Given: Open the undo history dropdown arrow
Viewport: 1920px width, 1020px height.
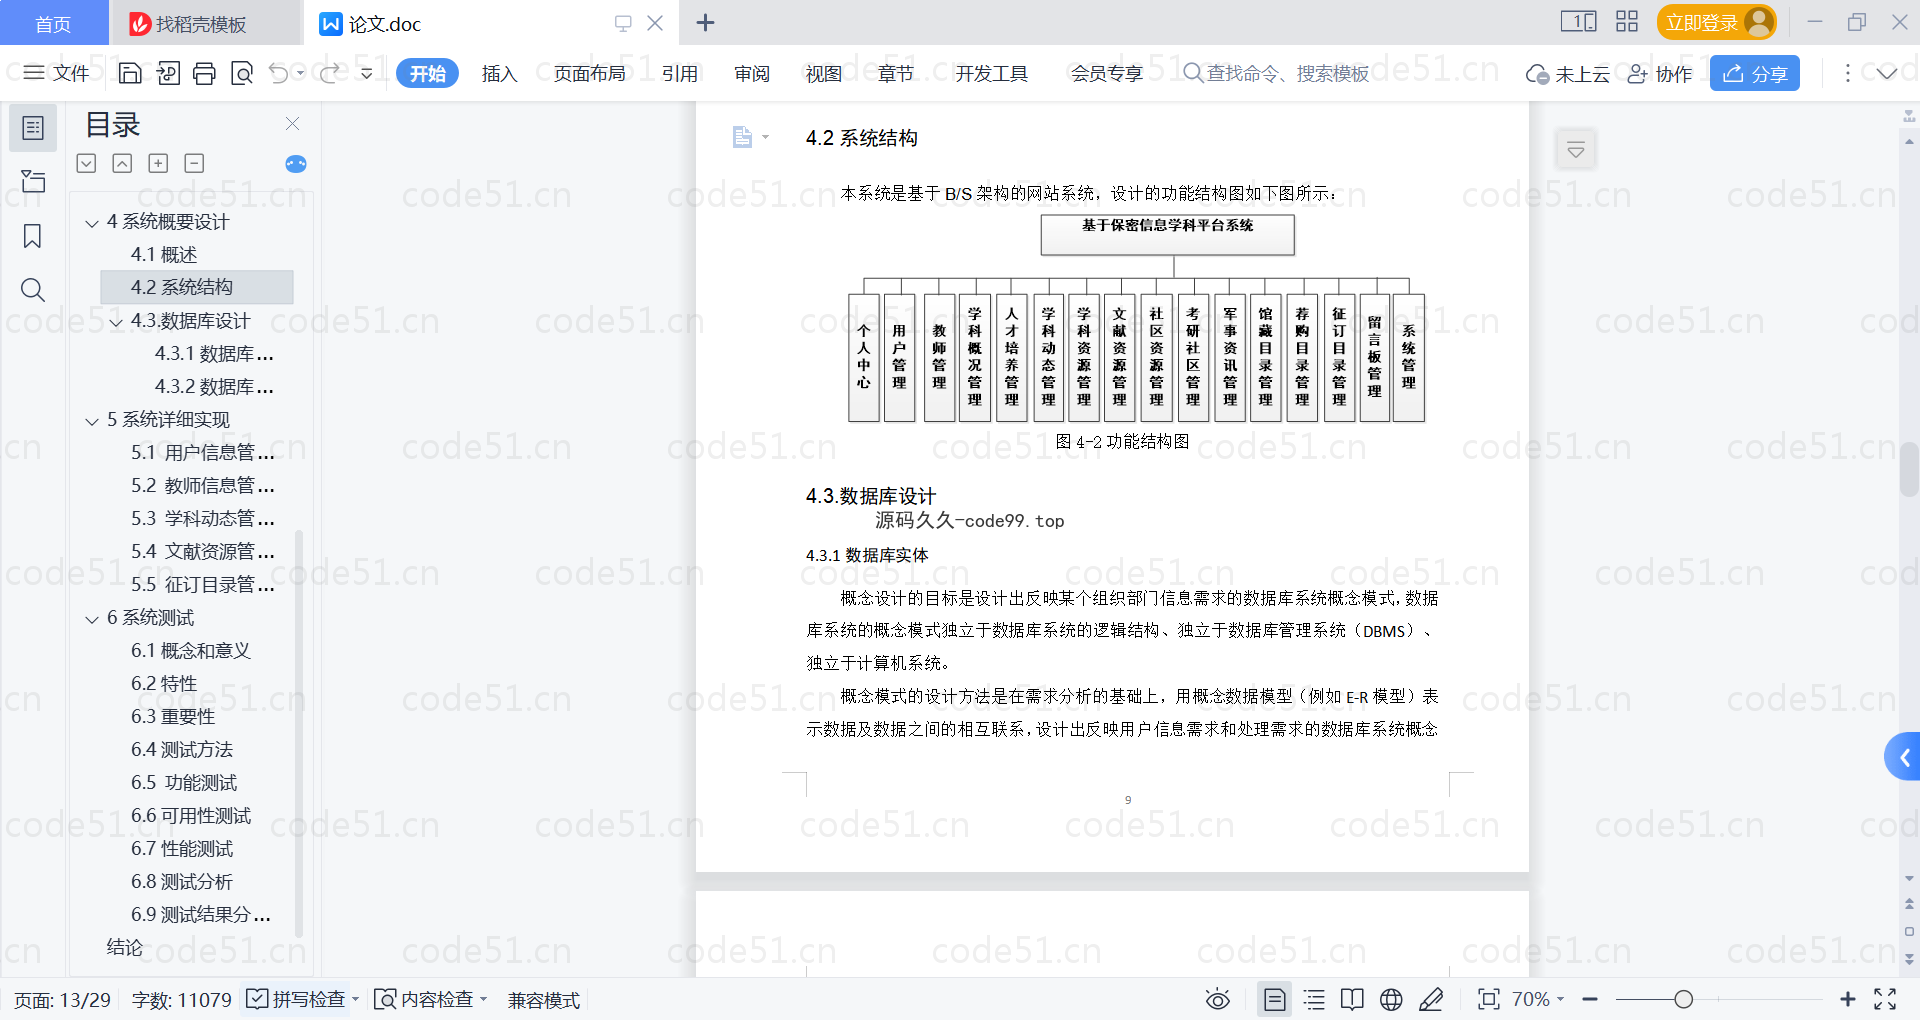Looking at the screenshot, I should click(300, 73).
